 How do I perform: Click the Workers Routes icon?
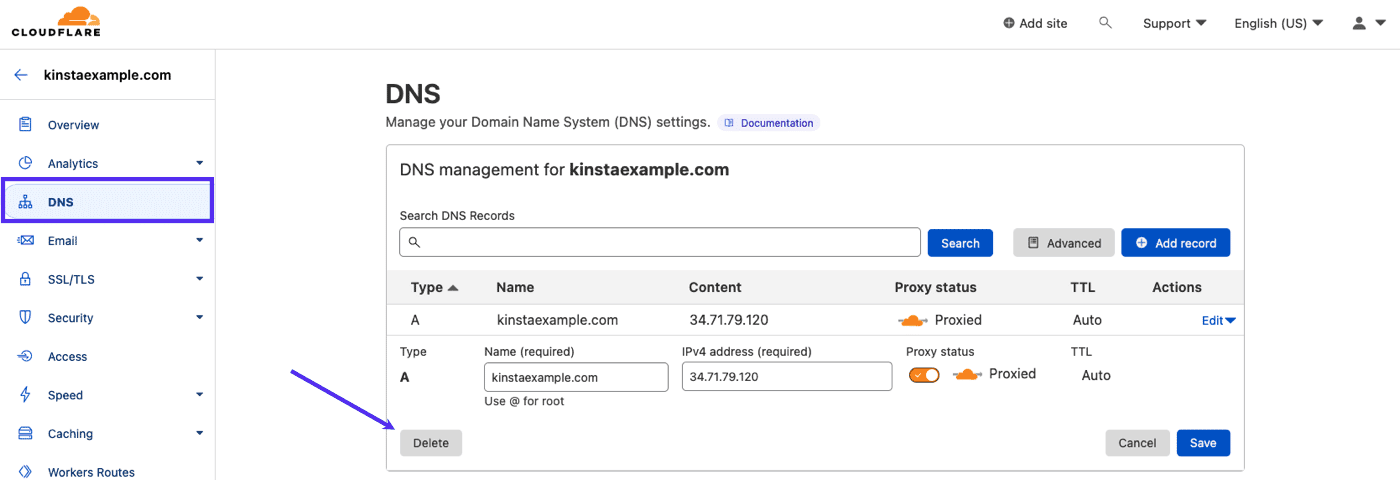point(25,472)
